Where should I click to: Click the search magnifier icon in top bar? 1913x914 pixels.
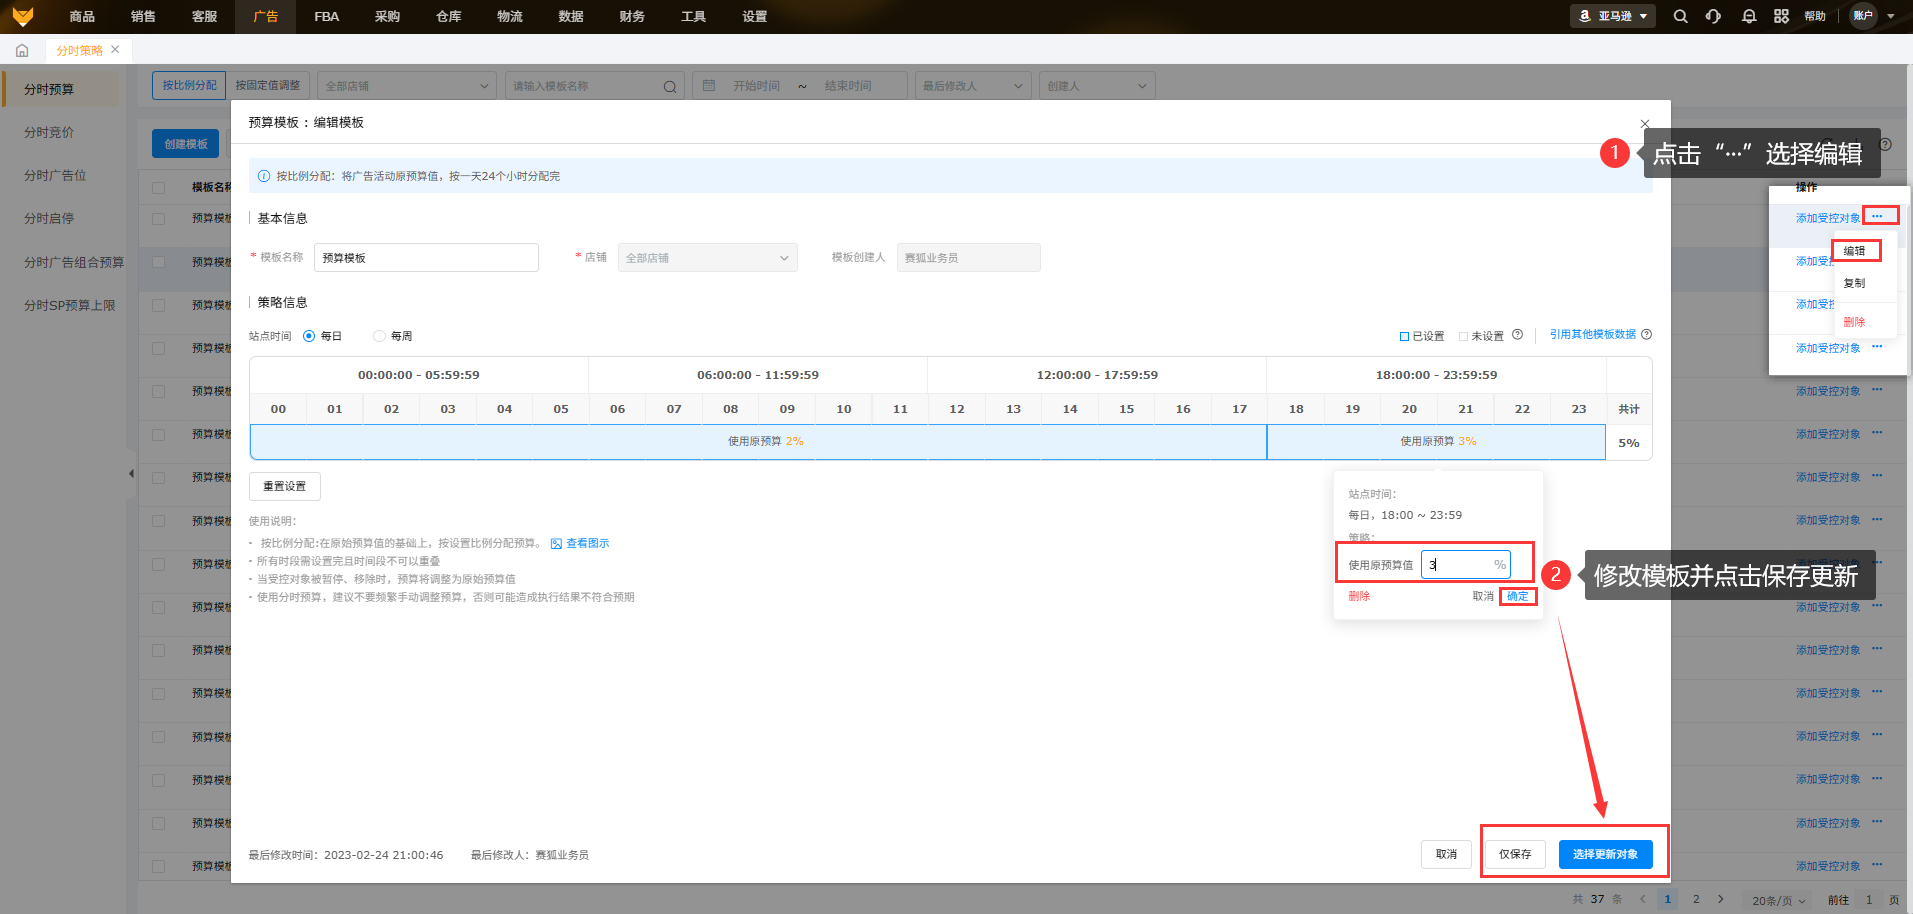1680,16
